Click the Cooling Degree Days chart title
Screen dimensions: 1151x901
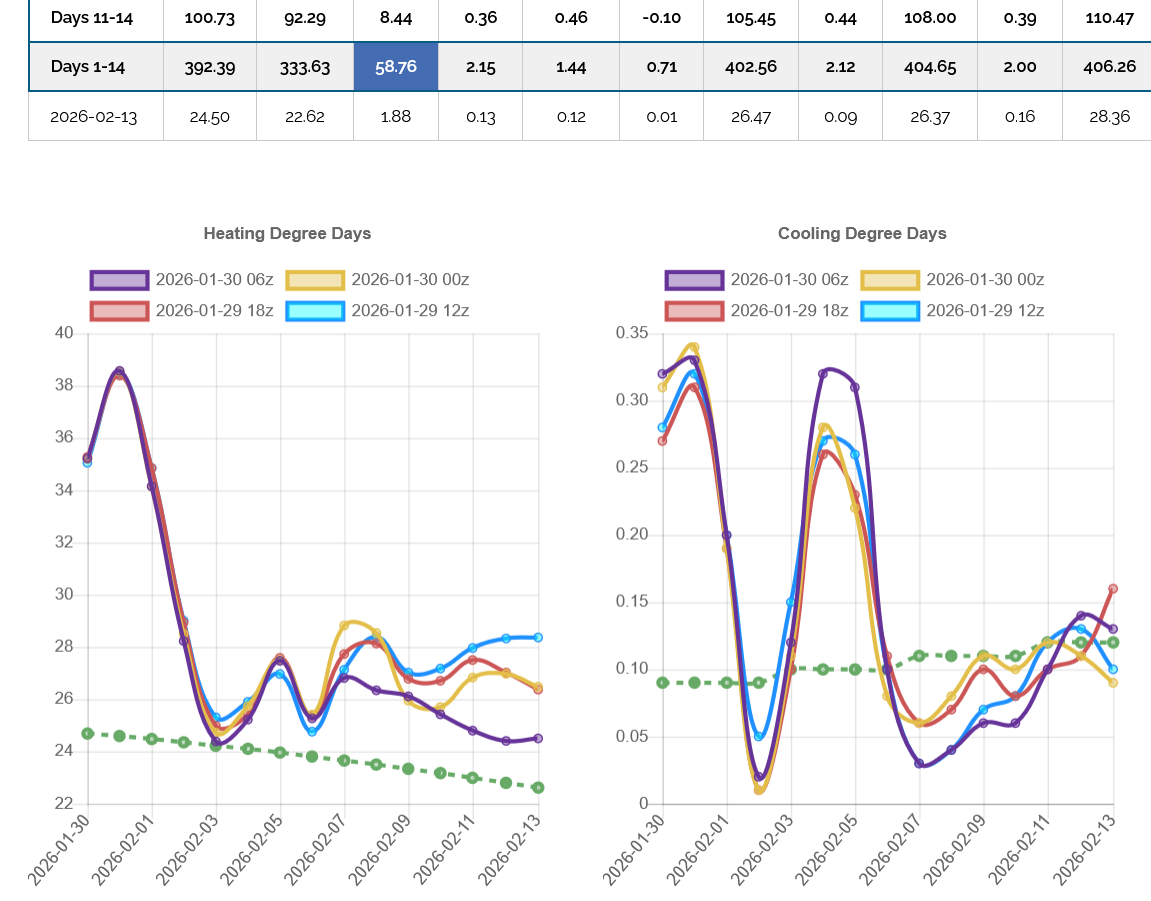pos(862,233)
